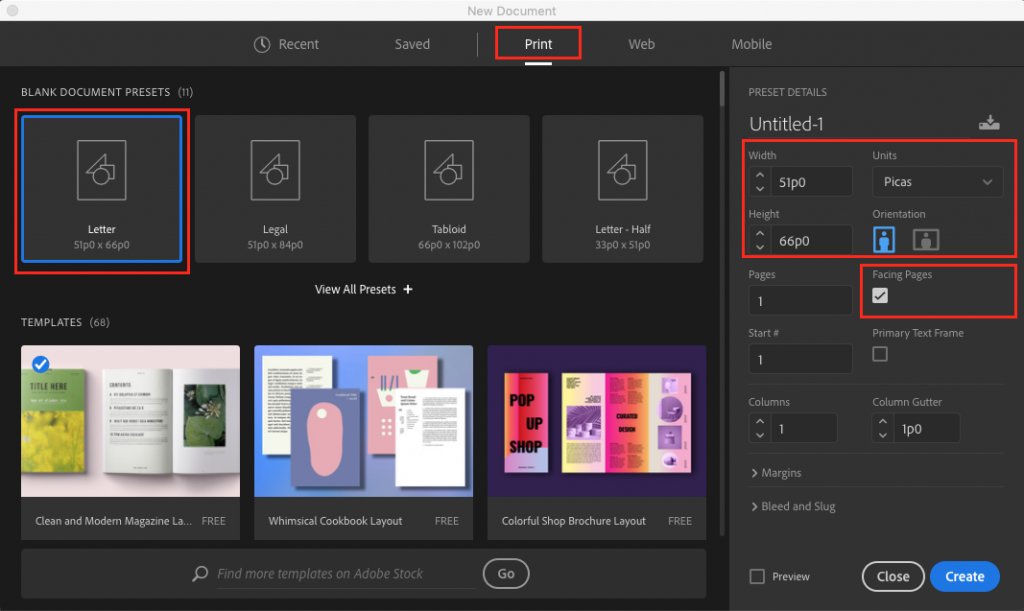The image size is (1024, 611).
Task: Click the Save Document Preset icon
Action: (x=989, y=122)
